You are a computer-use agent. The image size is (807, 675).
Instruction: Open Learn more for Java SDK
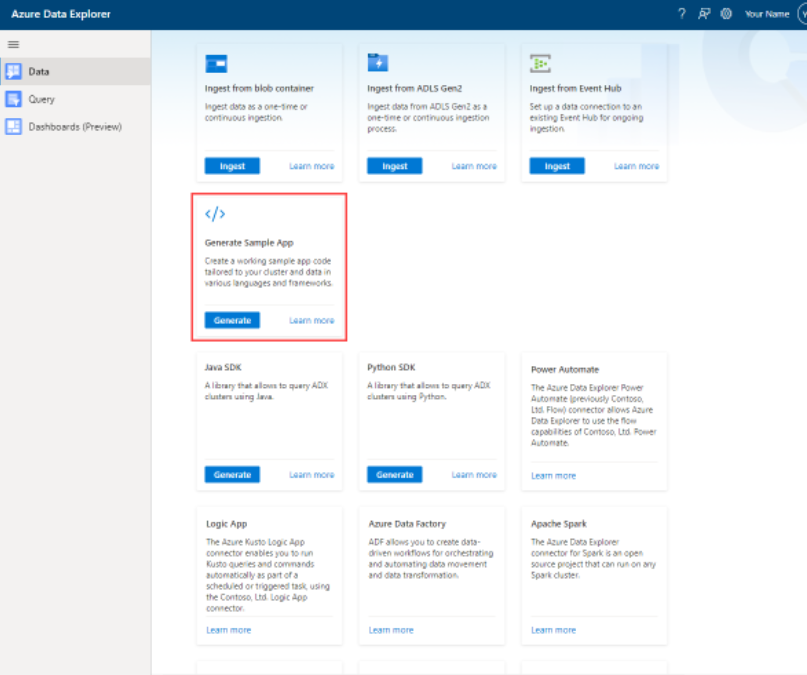(x=311, y=474)
